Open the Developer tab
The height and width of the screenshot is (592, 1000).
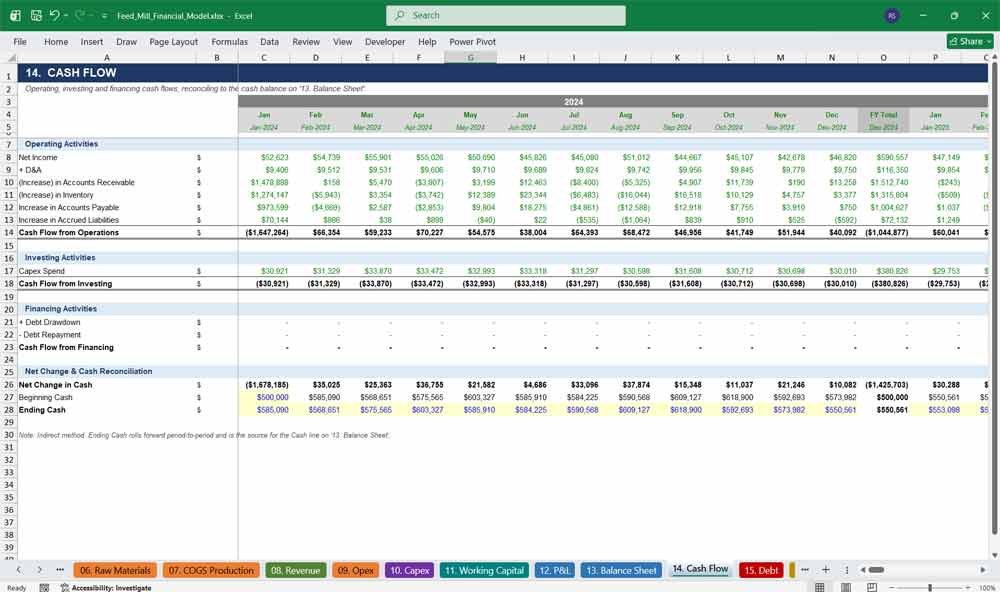[x=385, y=41]
